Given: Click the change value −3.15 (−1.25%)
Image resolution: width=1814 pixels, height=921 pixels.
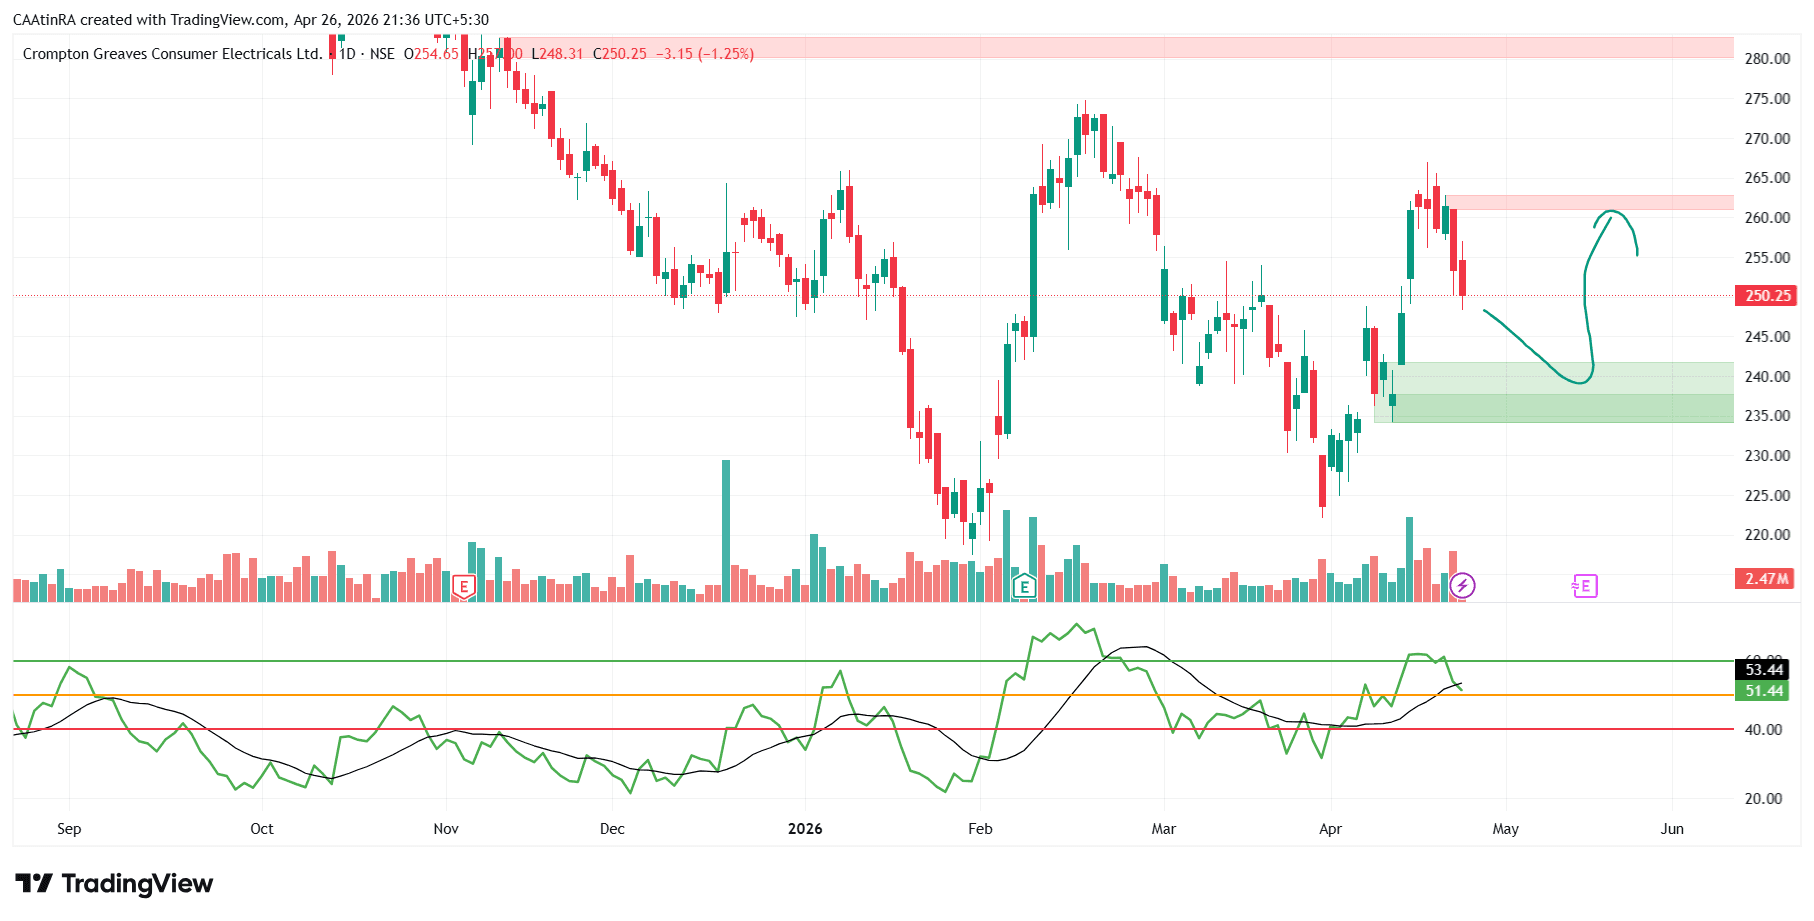Looking at the screenshot, I should pyautogui.click(x=705, y=54).
